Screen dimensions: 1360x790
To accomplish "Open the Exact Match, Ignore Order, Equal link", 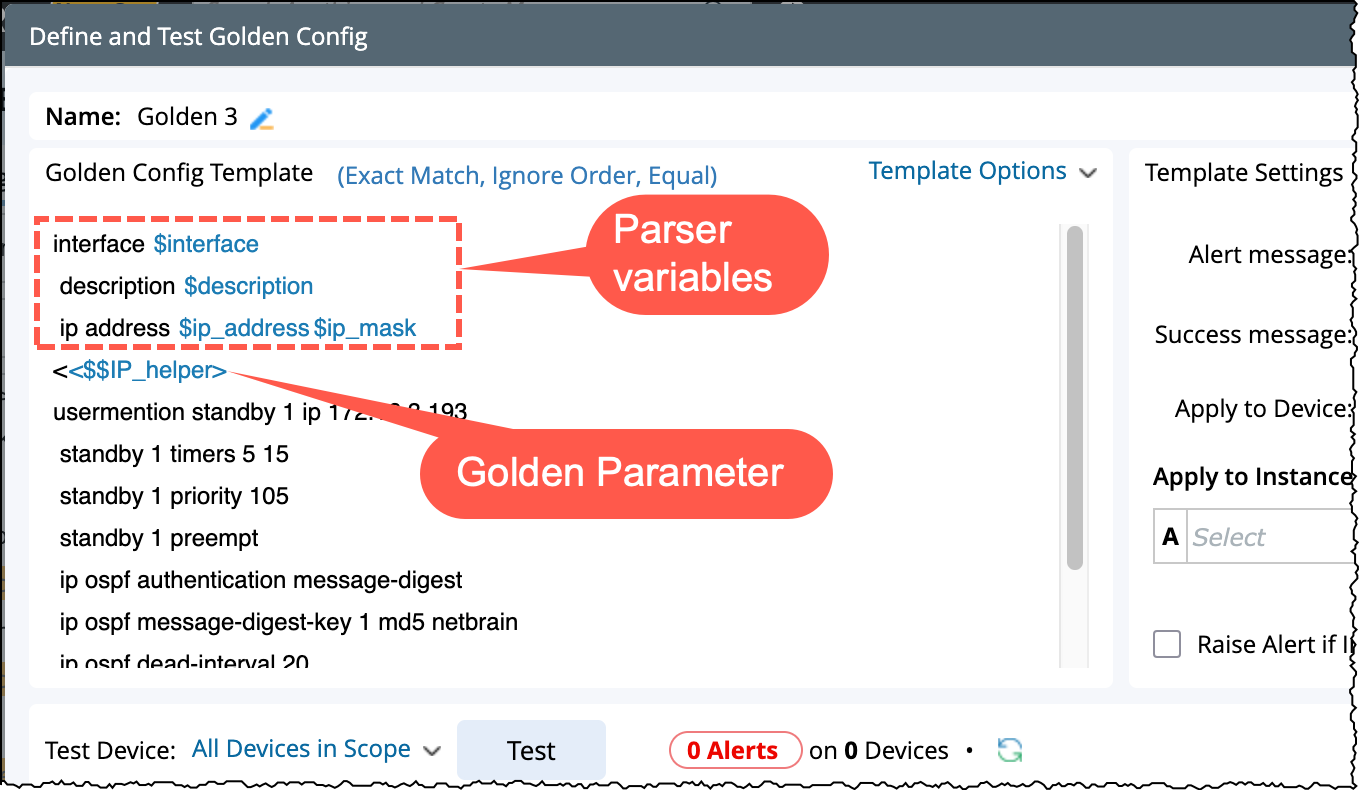I will (527, 176).
